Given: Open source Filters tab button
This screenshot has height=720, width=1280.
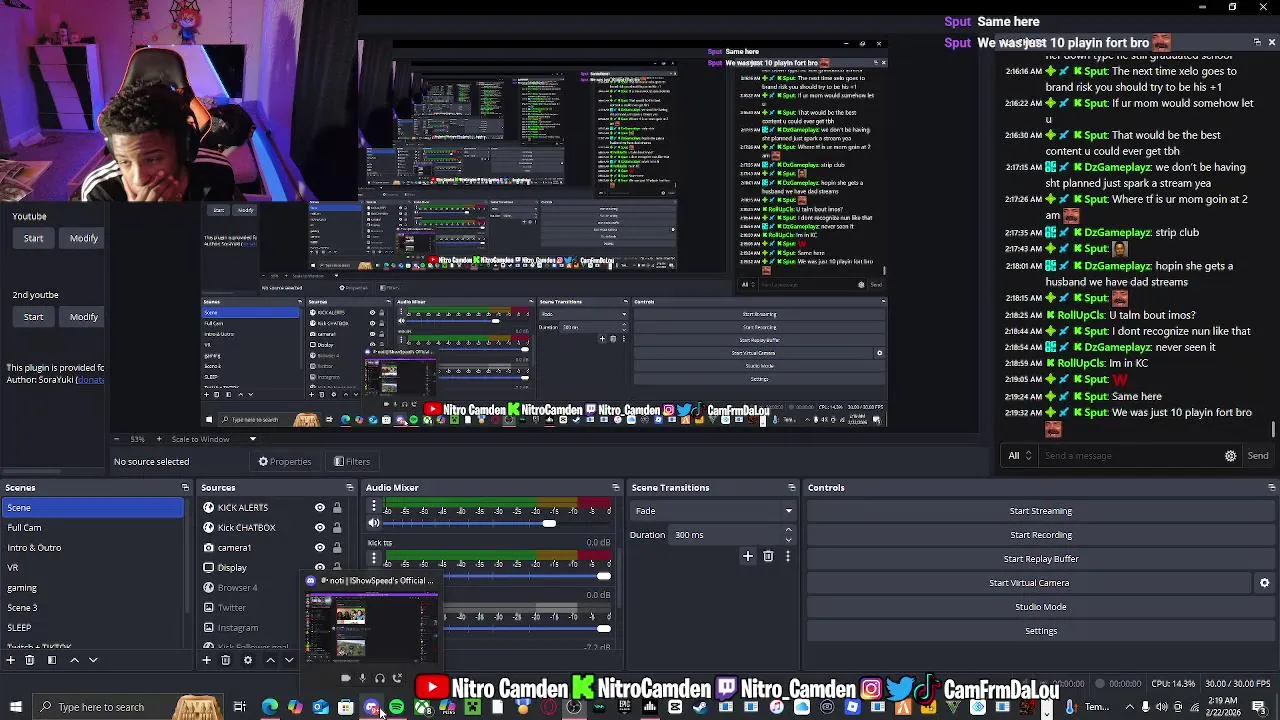Looking at the screenshot, I should click(x=352, y=462).
